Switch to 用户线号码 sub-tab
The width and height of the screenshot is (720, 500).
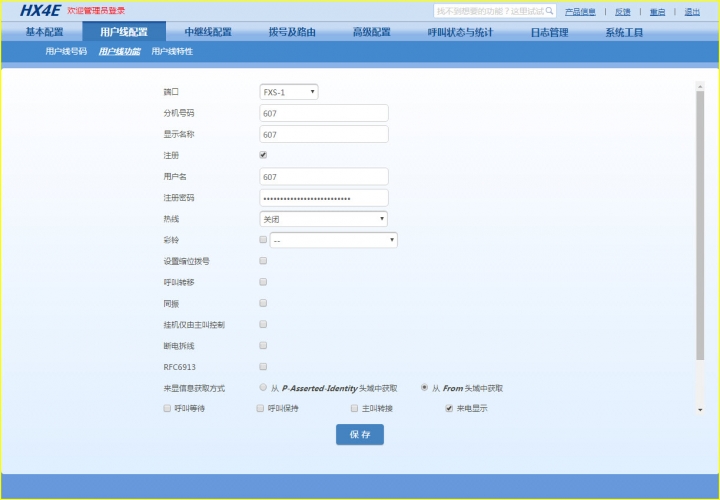pos(66,51)
